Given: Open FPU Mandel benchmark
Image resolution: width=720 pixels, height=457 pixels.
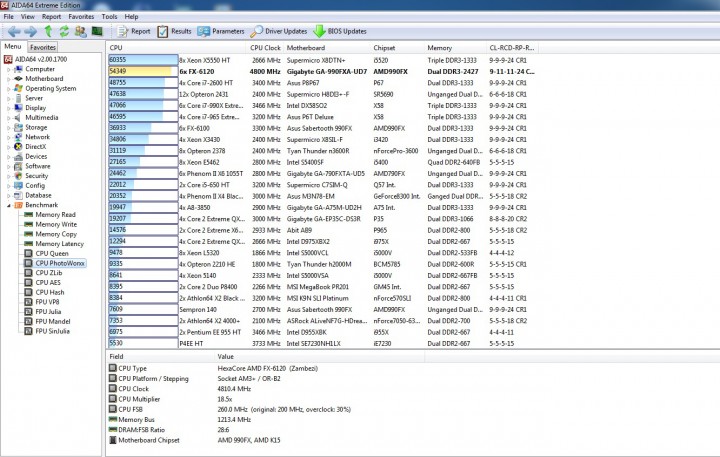Looking at the screenshot, I should [53, 322].
